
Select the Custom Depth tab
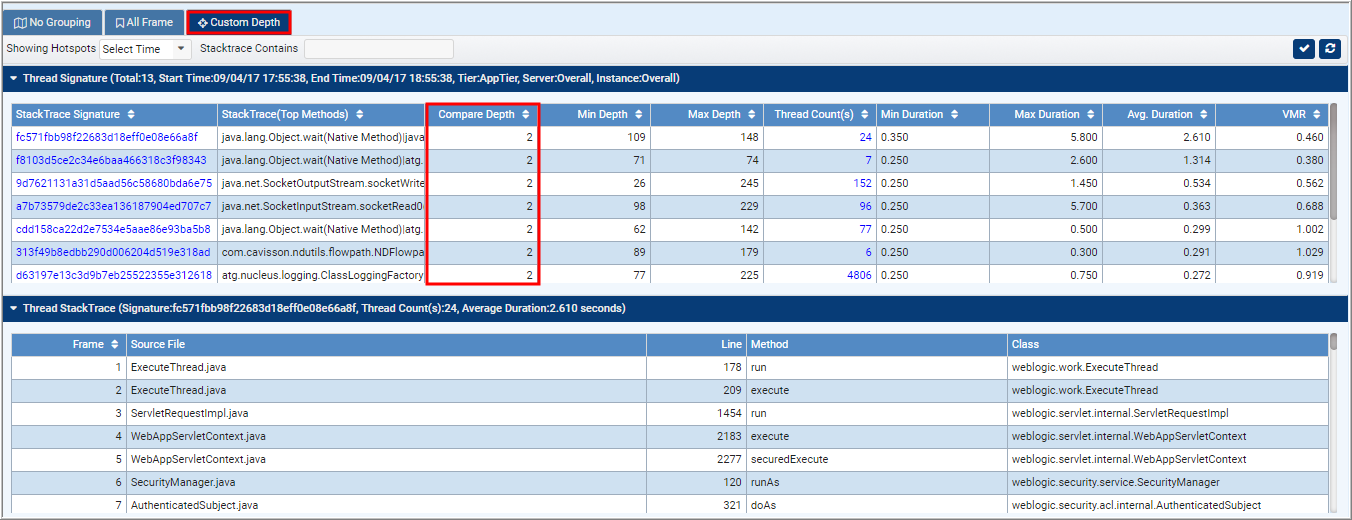coord(238,22)
